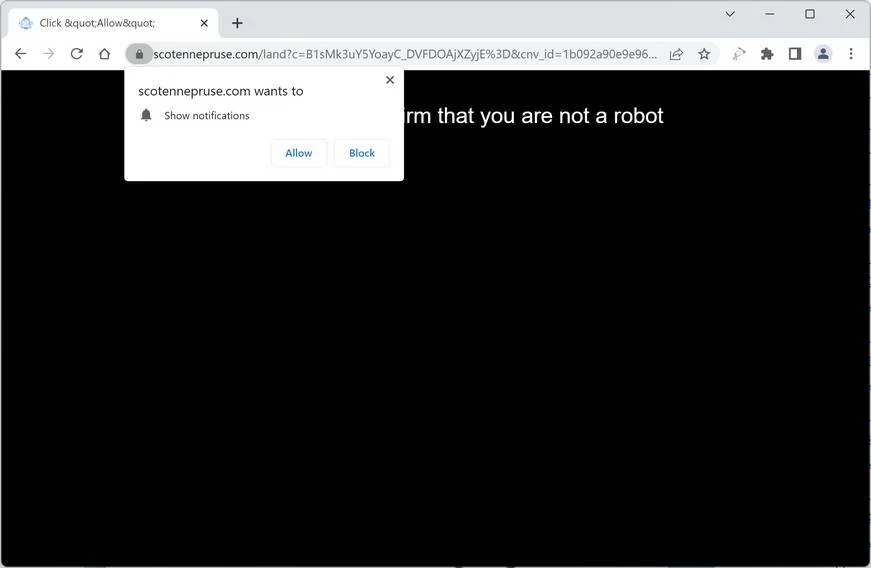This screenshot has height=568, width=871.
Task: Open Chrome's three-dot menu
Action: 851,54
